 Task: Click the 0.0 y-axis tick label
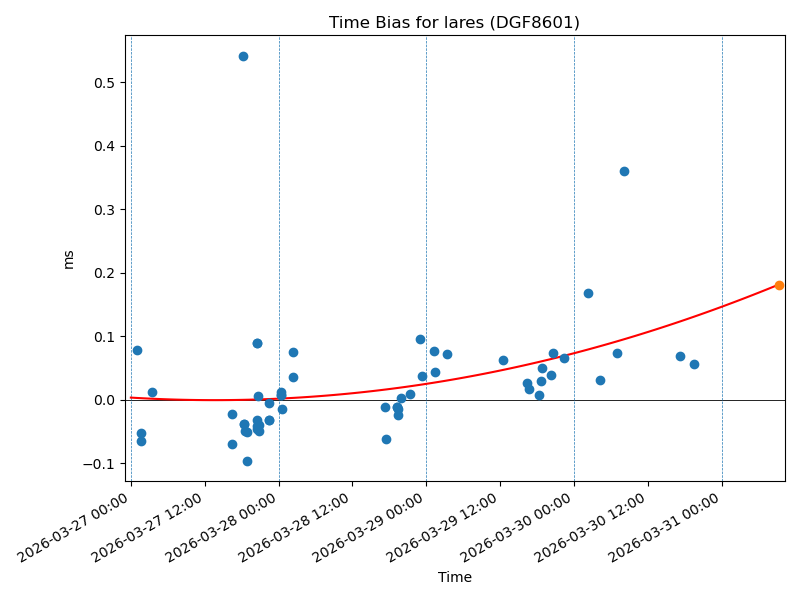click(x=103, y=400)
